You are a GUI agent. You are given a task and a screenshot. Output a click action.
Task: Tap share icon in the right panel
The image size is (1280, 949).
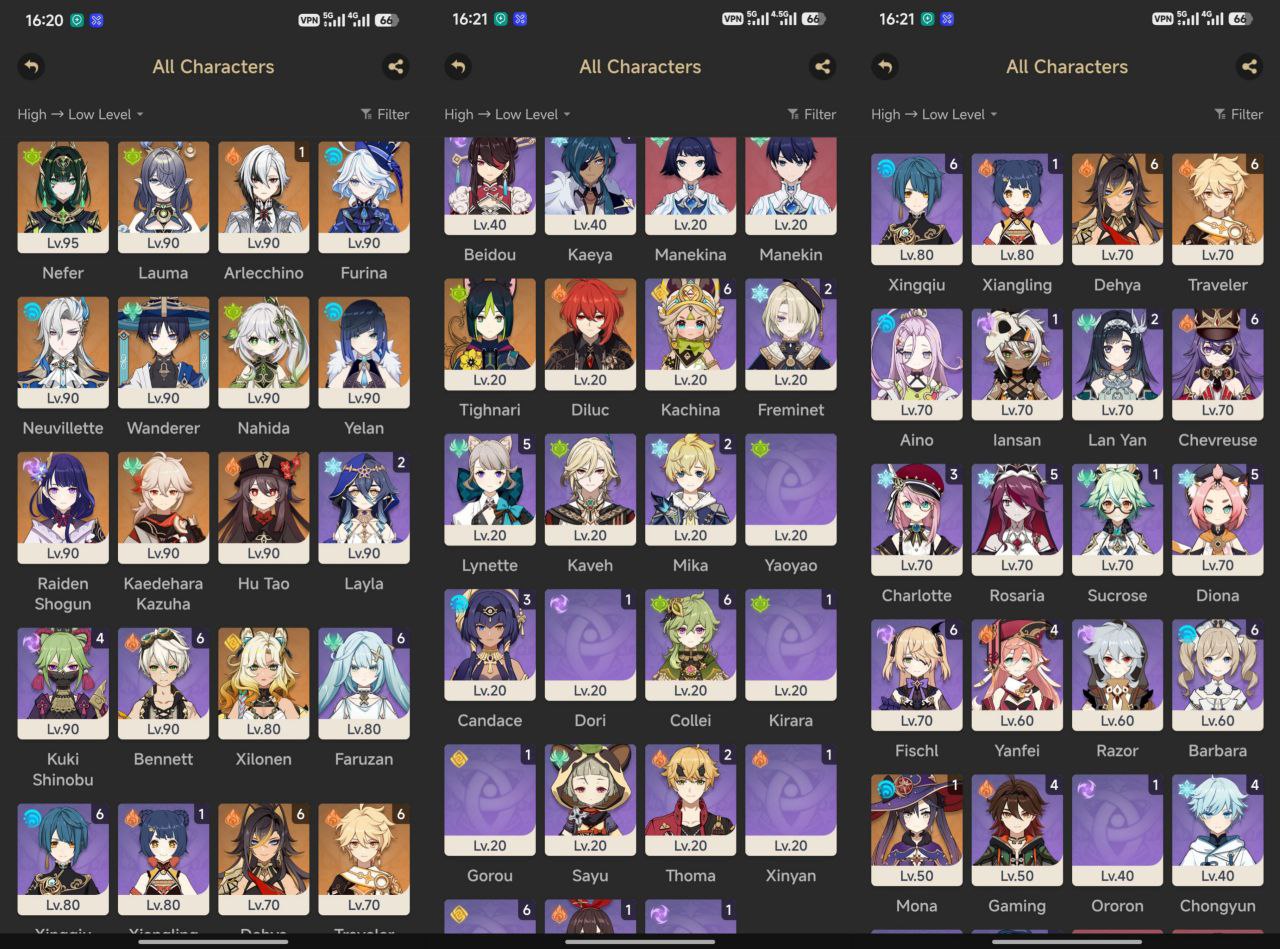pos(1249,67)
